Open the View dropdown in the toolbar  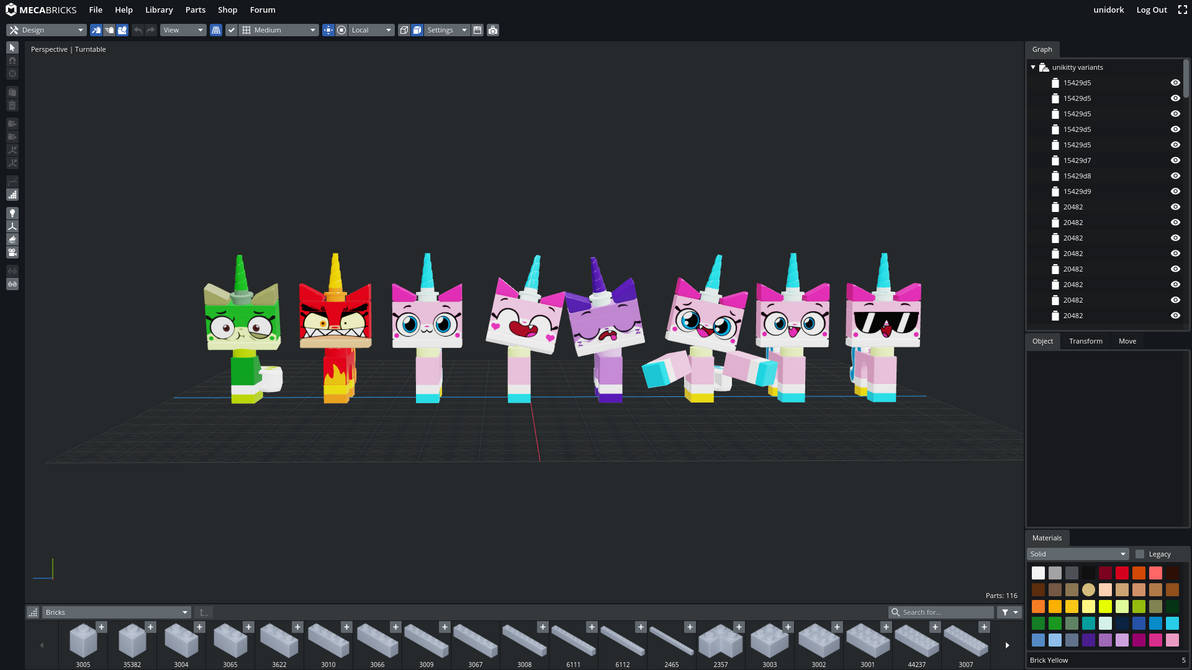182,30
